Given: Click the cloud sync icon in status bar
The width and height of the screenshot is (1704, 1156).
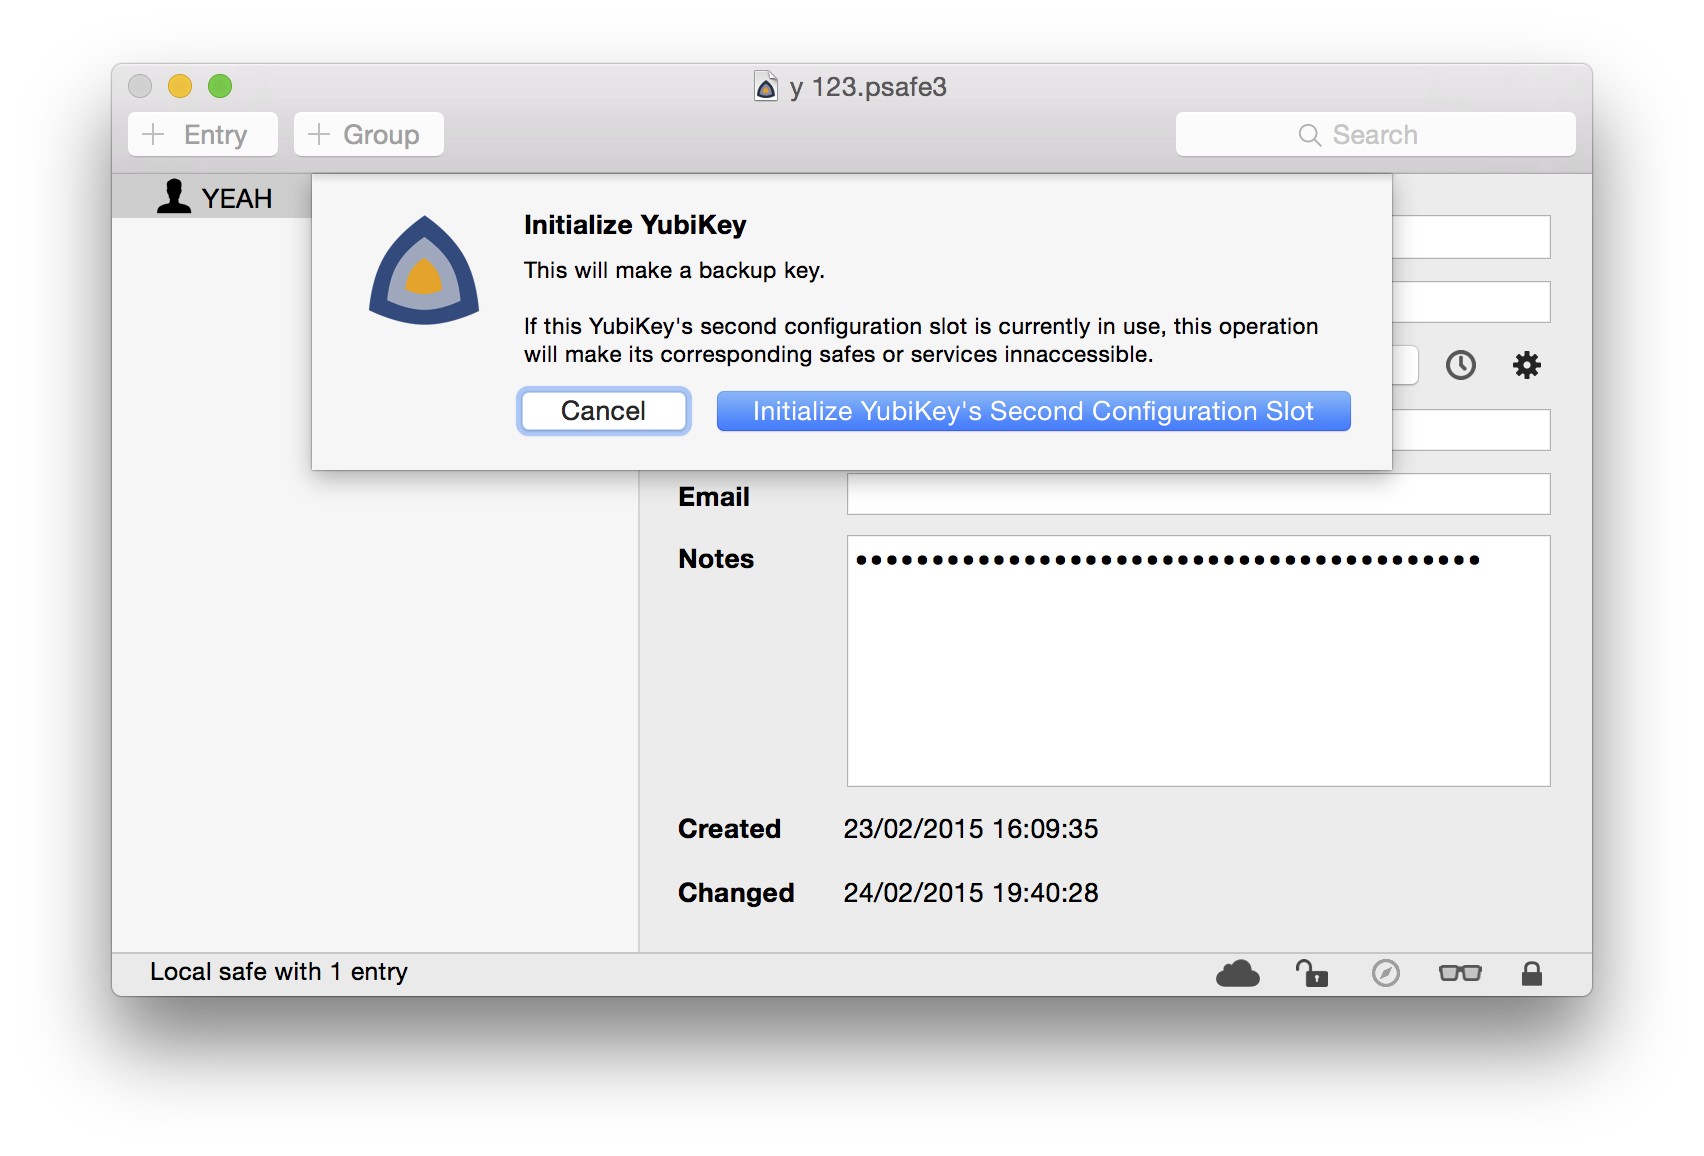Looking at the screenshot, I should (1237, 973).
